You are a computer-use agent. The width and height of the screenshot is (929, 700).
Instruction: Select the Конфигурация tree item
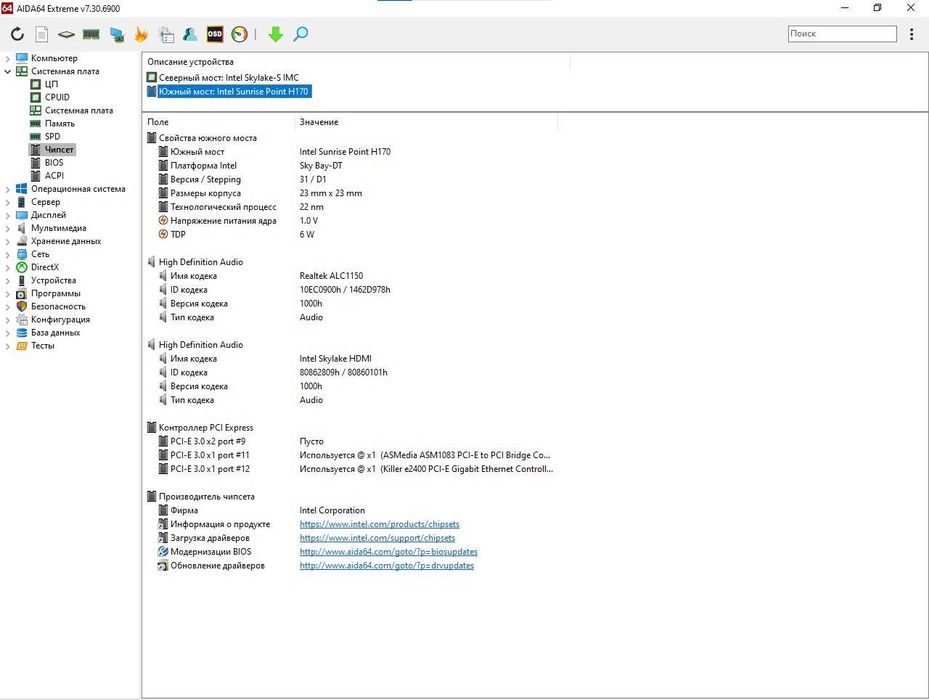pyautogui.click(x=60, y=319)
